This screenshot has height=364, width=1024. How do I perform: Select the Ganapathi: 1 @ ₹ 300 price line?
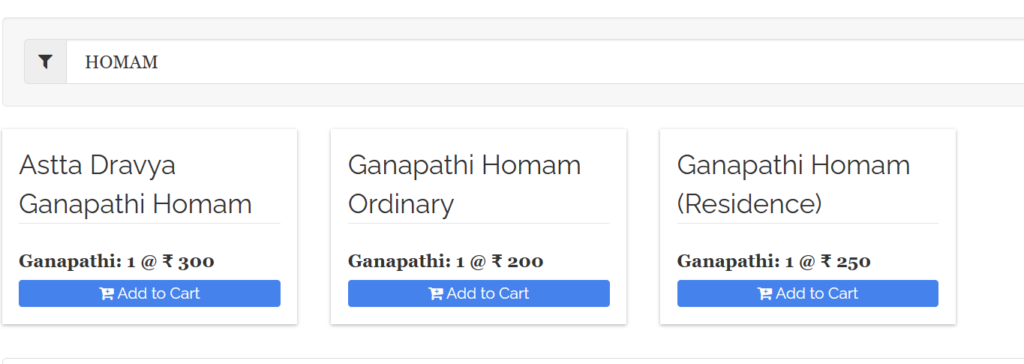(x=117, y=262)
